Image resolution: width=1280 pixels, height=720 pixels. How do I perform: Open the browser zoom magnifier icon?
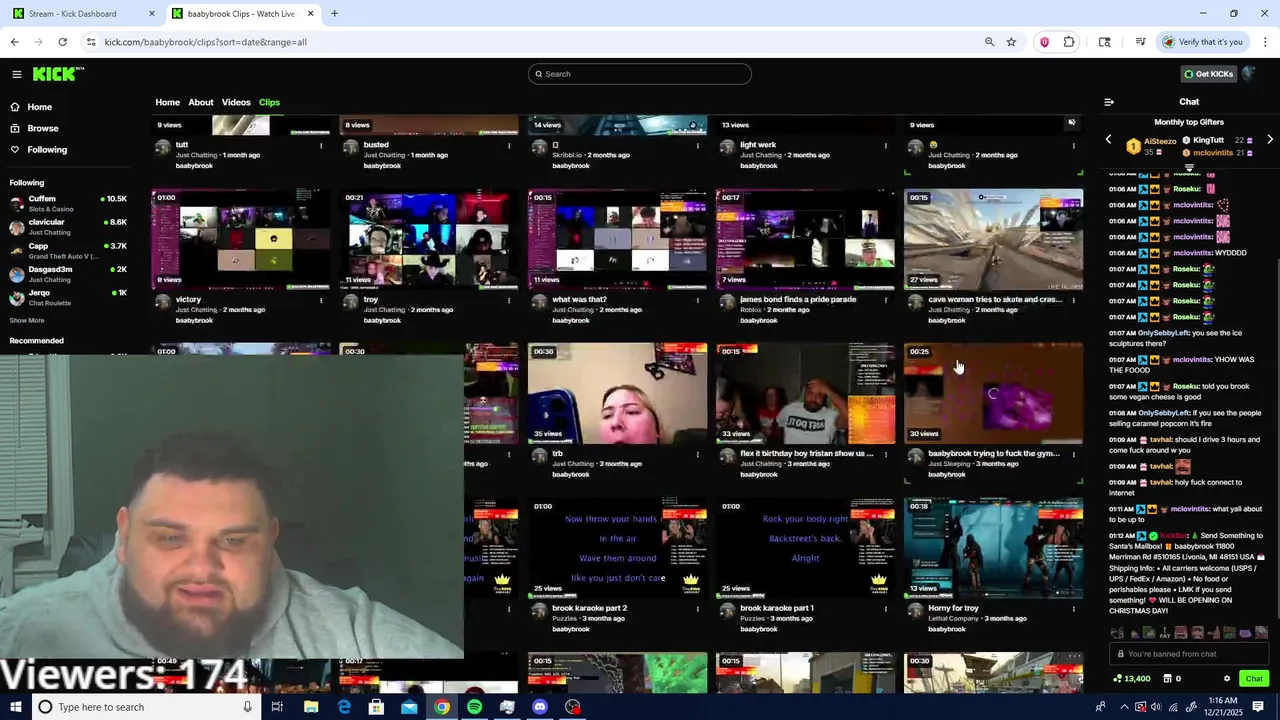pos(989,42)
